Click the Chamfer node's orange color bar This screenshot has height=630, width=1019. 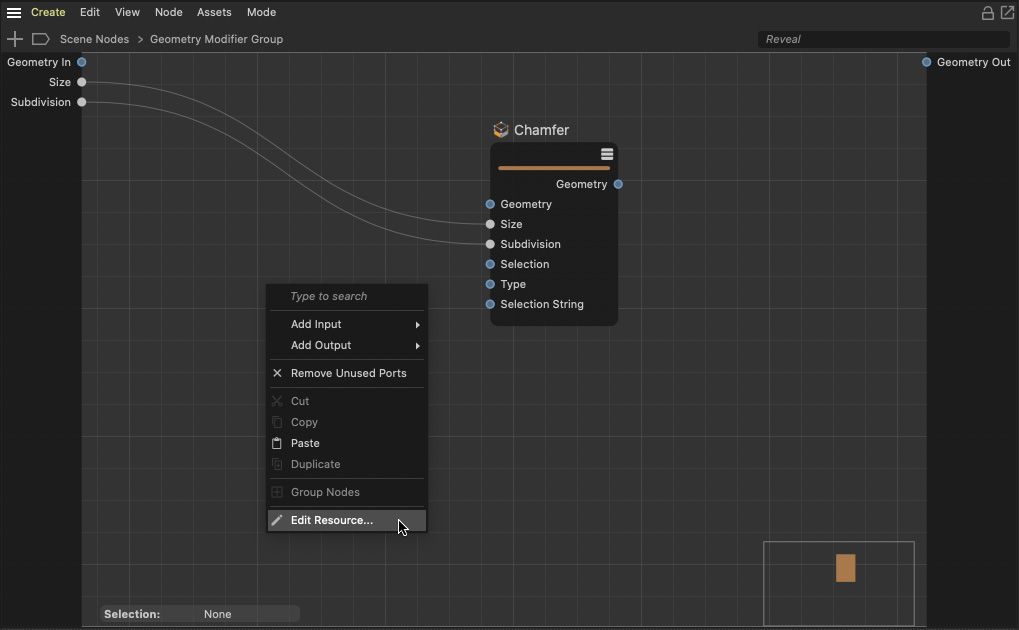pyautogui.click(x=553, y=168)
